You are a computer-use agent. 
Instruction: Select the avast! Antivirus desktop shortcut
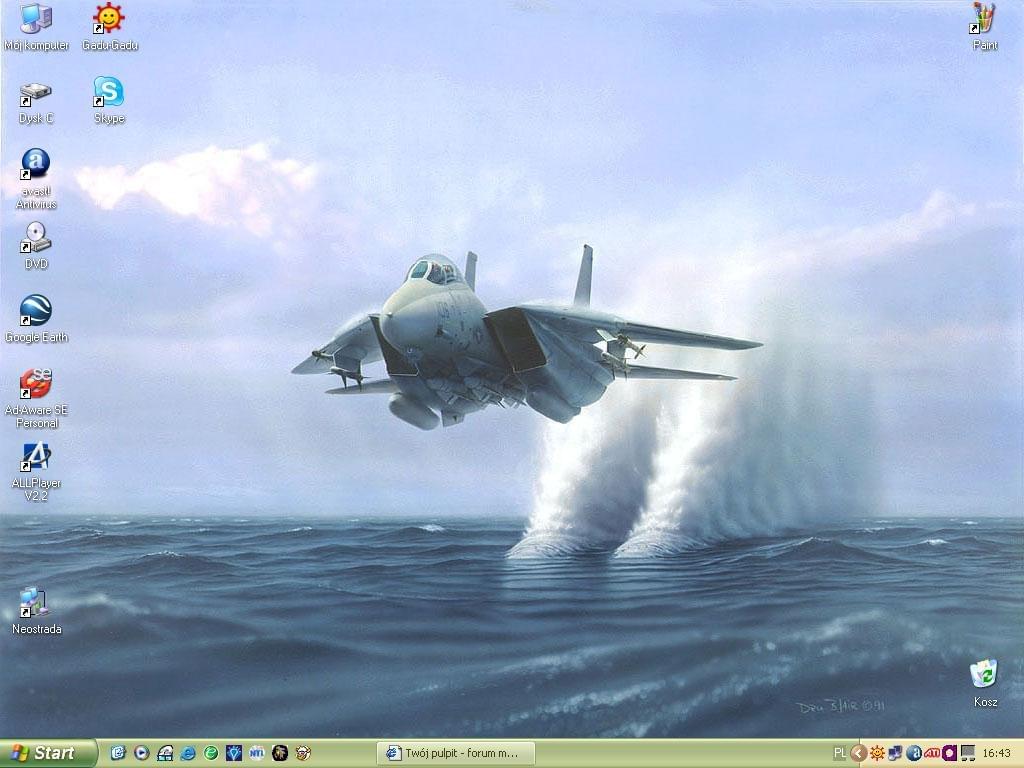[36, 179]
